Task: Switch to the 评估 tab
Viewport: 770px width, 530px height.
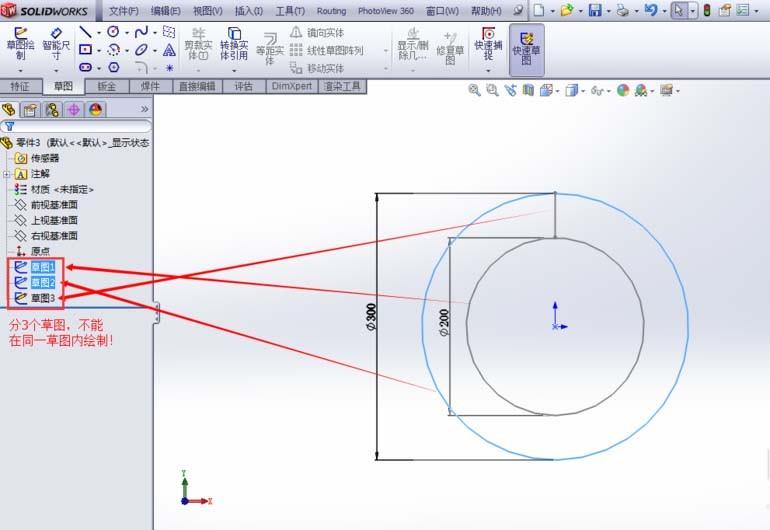Action: (244, 86)
